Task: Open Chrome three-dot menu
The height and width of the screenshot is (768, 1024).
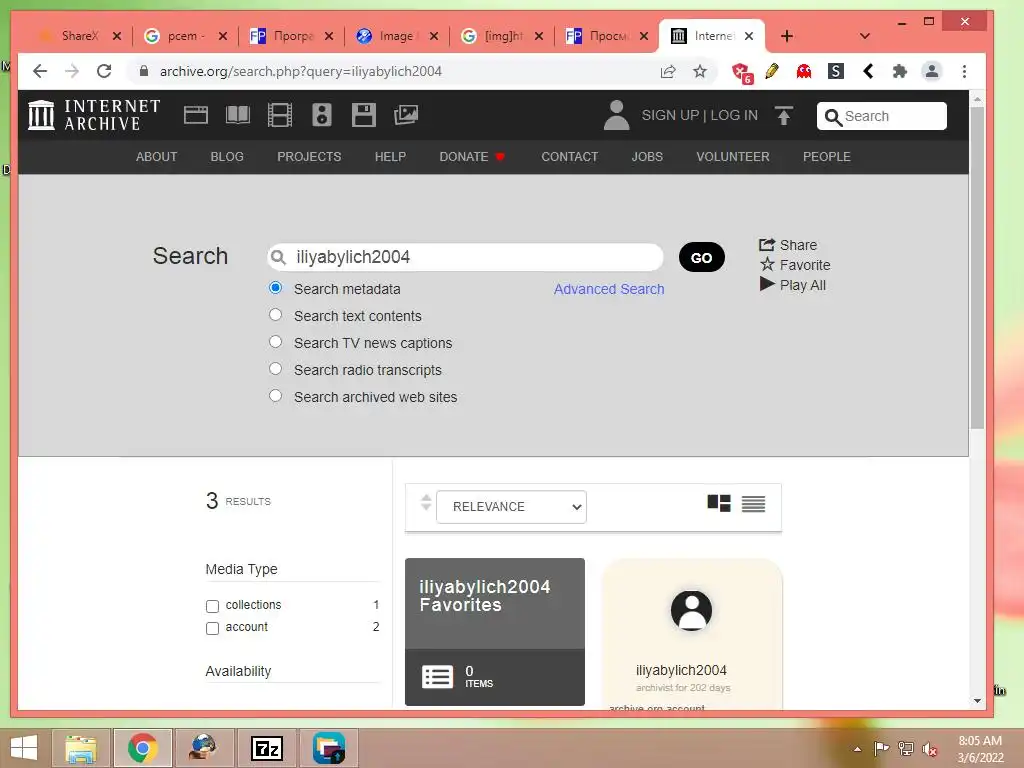Action: pyautogui.click(x=964, y=71)
